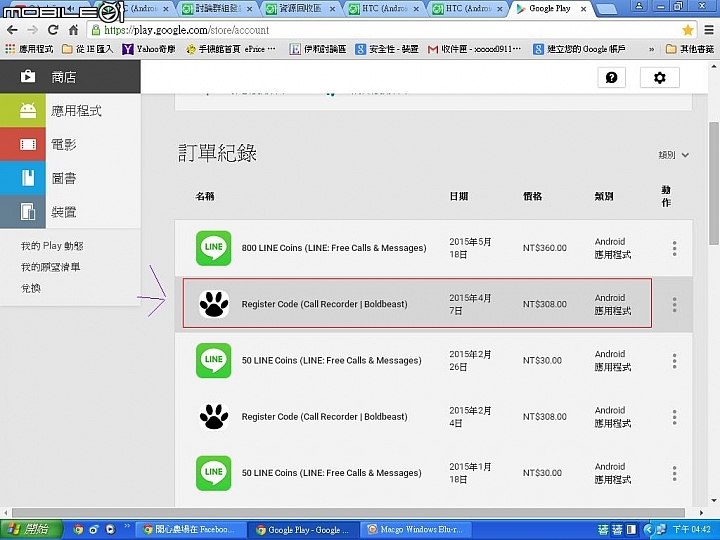
Task: Open the browser home page icon
Action: point(73,30)
